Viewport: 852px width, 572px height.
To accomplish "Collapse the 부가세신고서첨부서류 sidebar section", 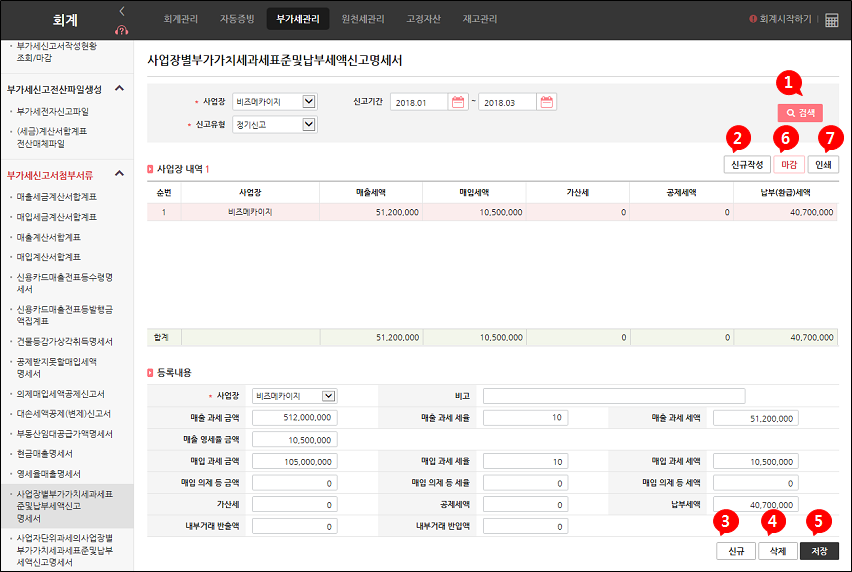I will pos(120,173).
